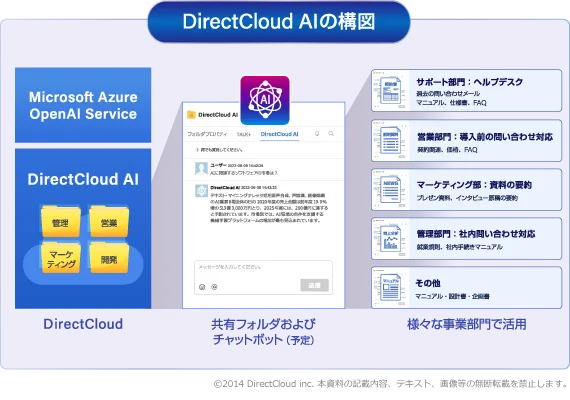Click the search magnifier icon in chat panel

pos(331,134)
